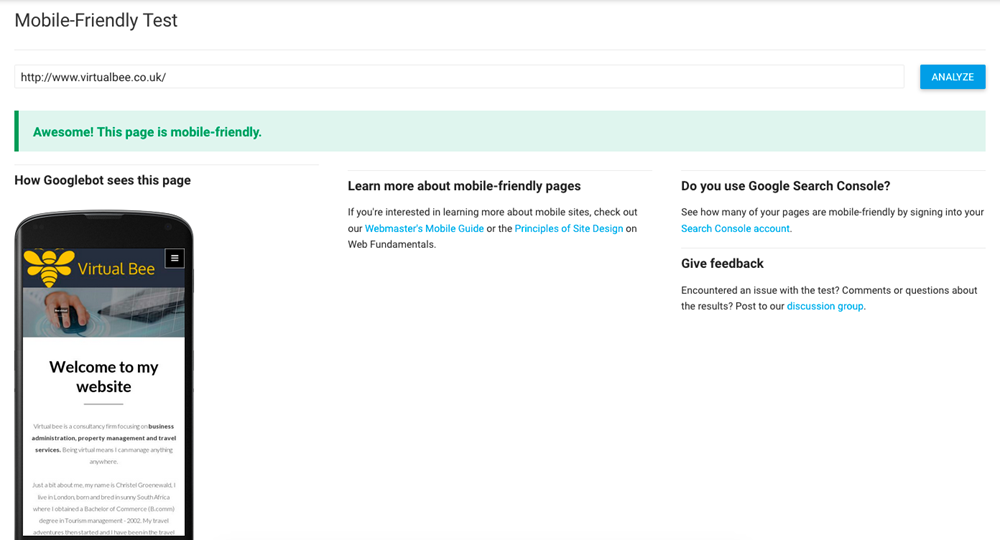
Task: Open the hamburger menu in phone preview
Action: [x=175, y=258]
